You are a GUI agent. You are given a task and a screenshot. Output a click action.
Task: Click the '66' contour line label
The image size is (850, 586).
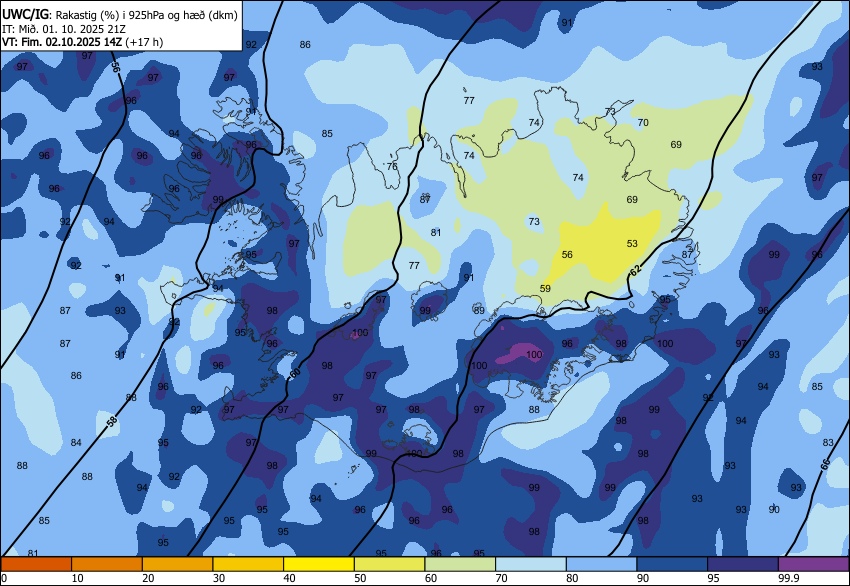click(825, 465)
